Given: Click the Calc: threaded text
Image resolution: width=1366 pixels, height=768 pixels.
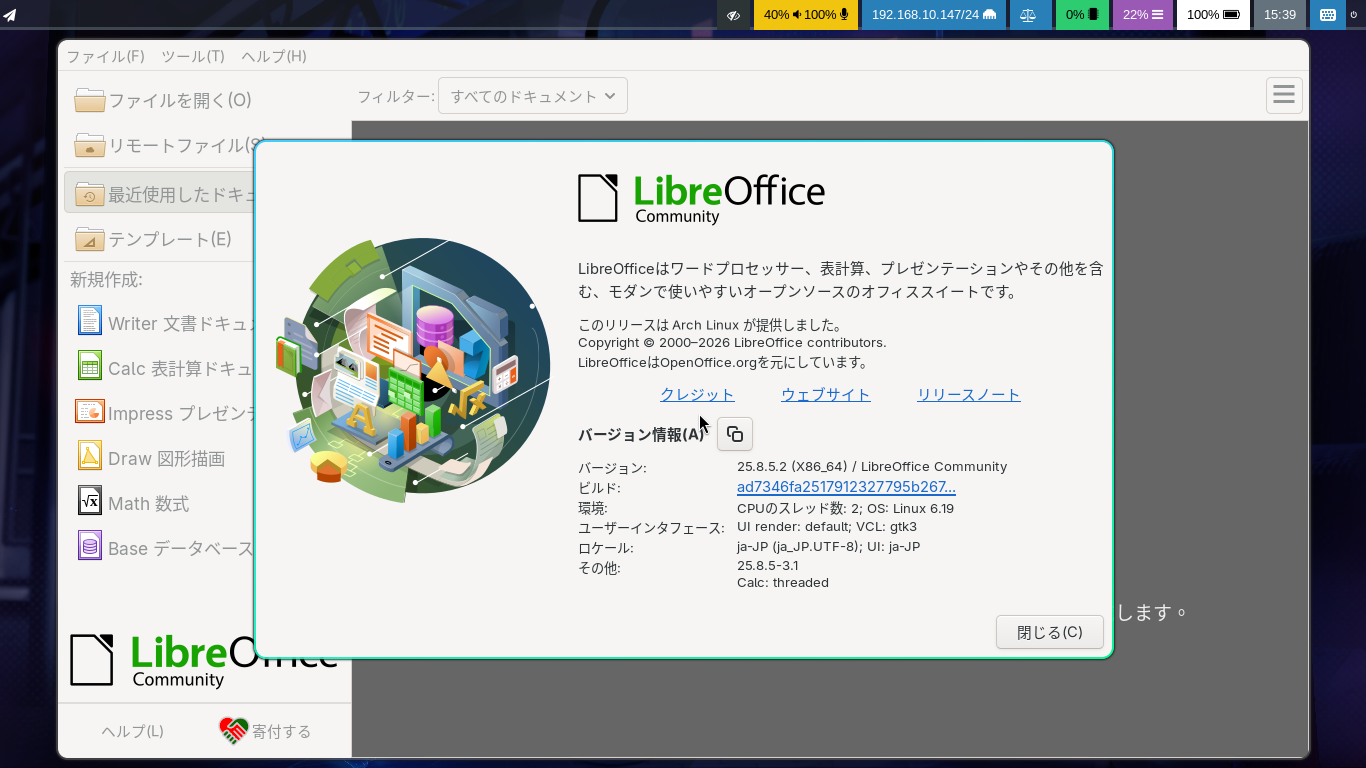Looking at the screenshot, I should click(x=783, y=582).
